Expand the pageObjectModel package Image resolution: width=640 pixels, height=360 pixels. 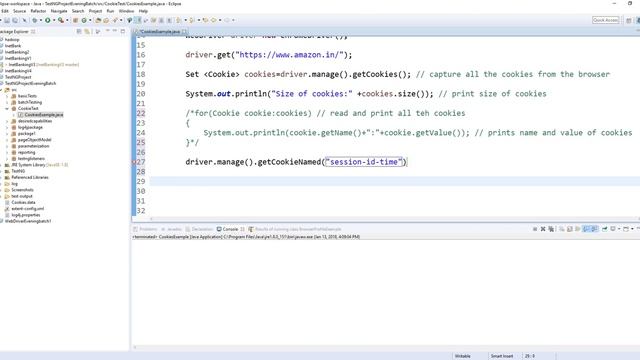click(7, 140)
